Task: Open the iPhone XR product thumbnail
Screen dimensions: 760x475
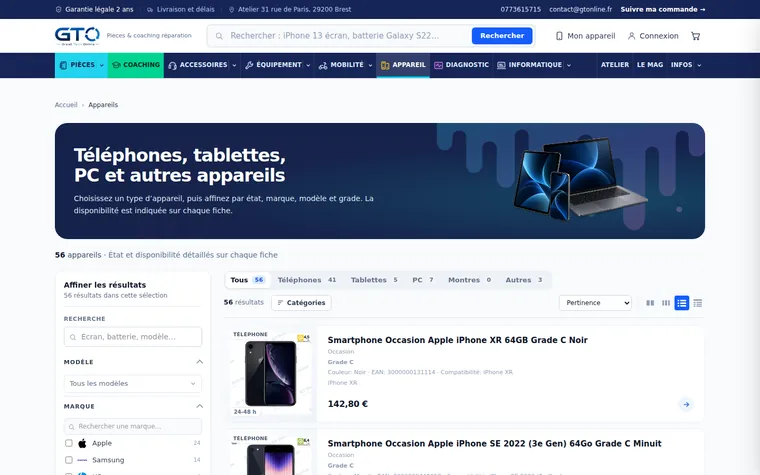Action: click(x=270, y=373)
